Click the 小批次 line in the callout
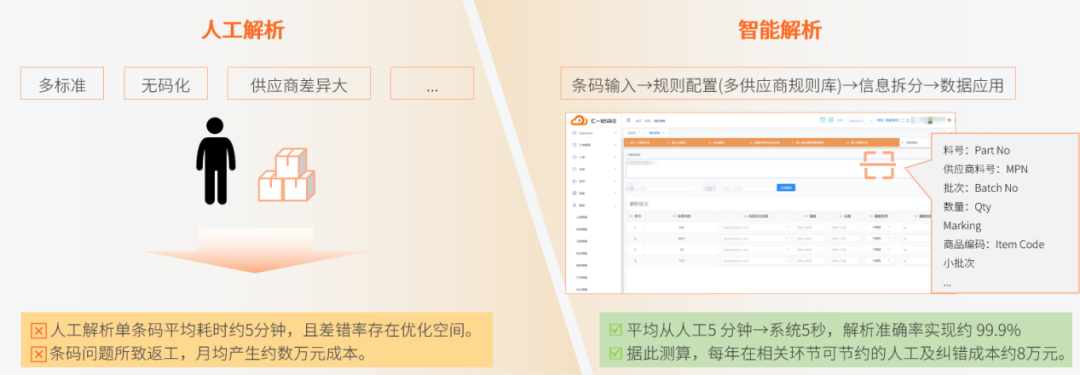1080x375 pixels. 958,263
